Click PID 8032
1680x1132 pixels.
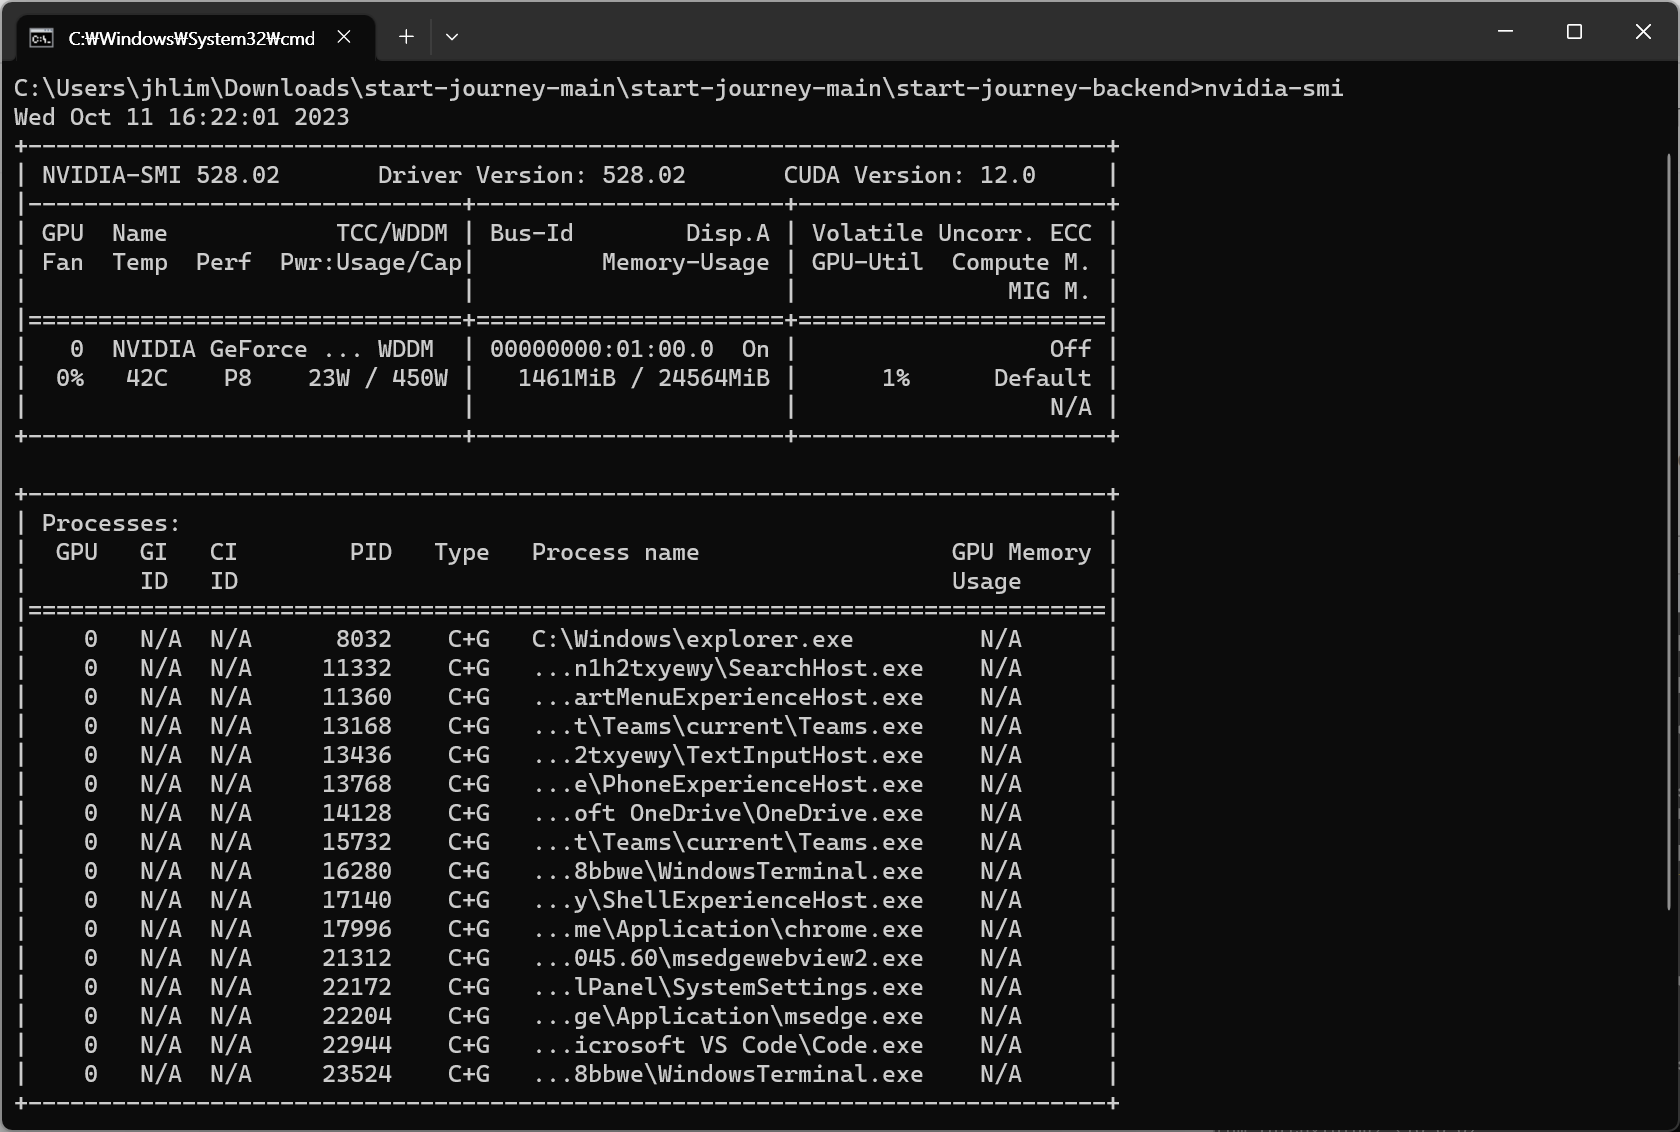point(364,639)
